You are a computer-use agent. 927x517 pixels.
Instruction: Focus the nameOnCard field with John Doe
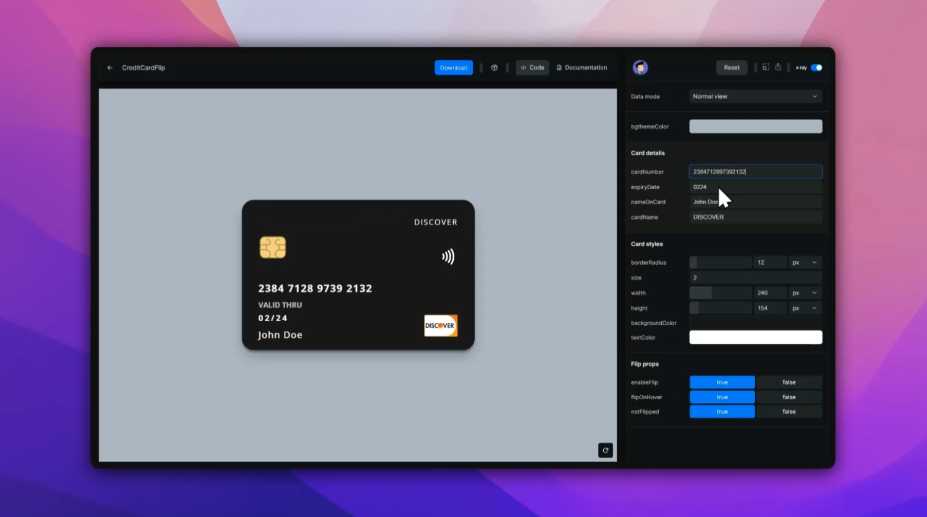[756, 202]
